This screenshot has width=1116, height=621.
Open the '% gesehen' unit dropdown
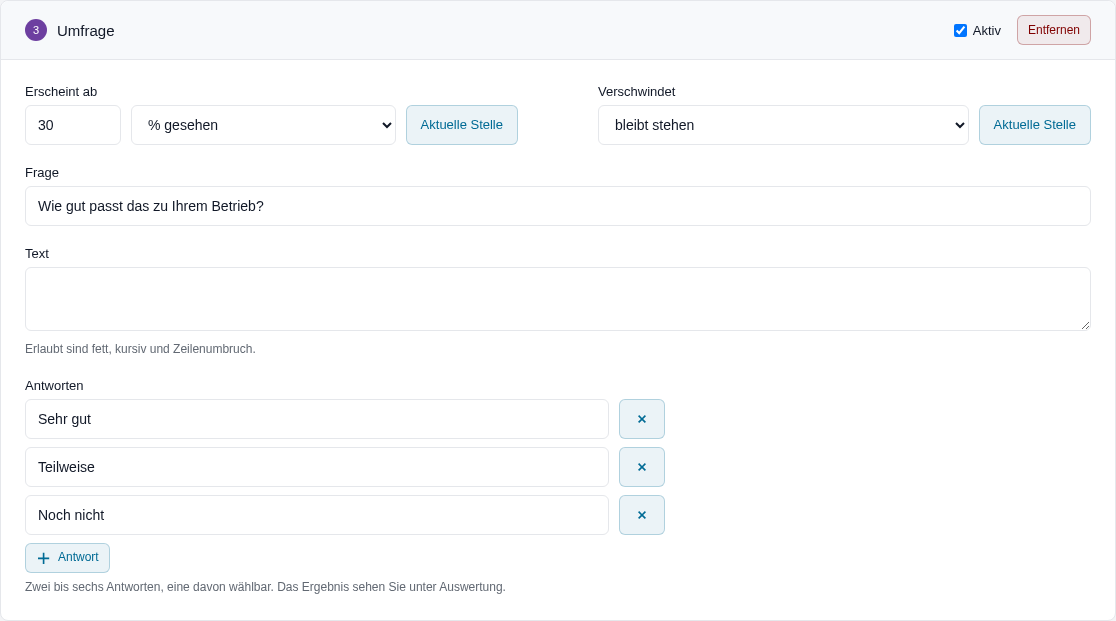pyautogui.click(x=263, y=125)
